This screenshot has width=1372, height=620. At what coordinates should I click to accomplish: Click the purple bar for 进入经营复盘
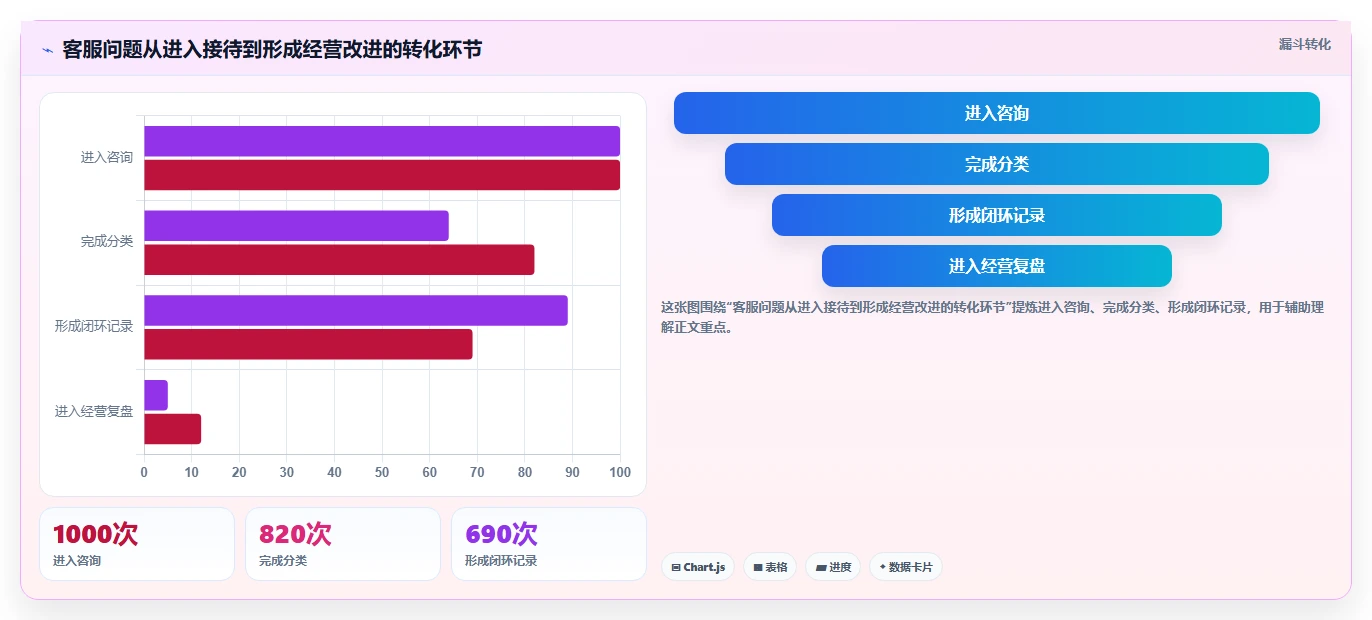(x=156, y=395)
